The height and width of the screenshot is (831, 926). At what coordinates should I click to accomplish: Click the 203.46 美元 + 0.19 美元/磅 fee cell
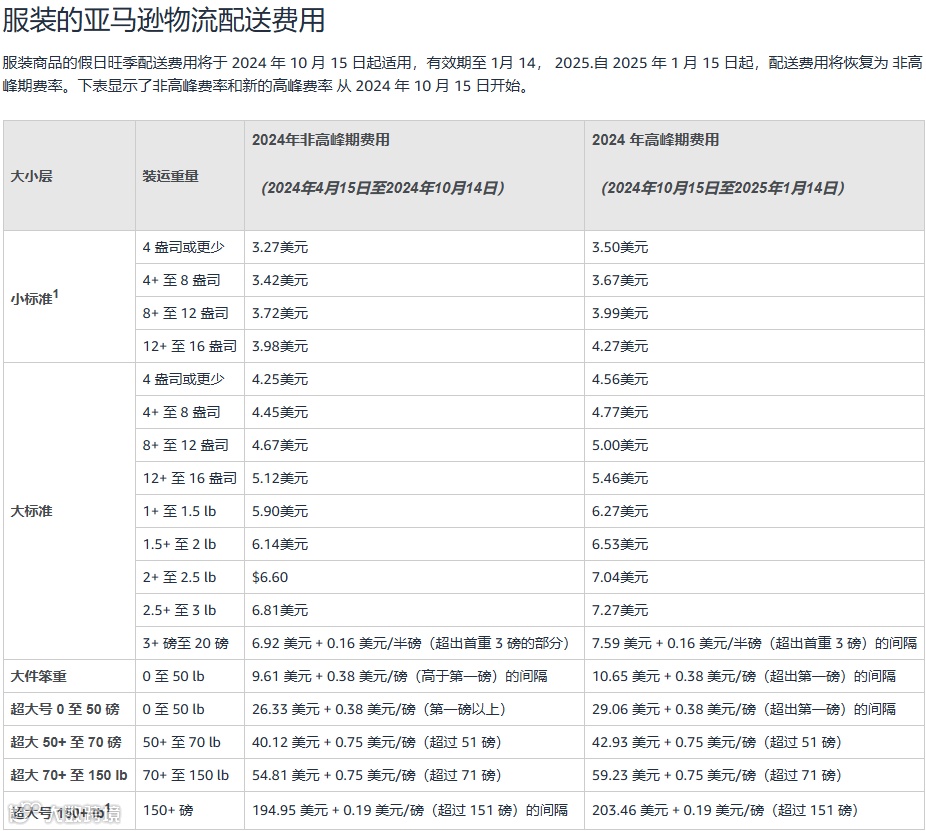click(755, 810)
